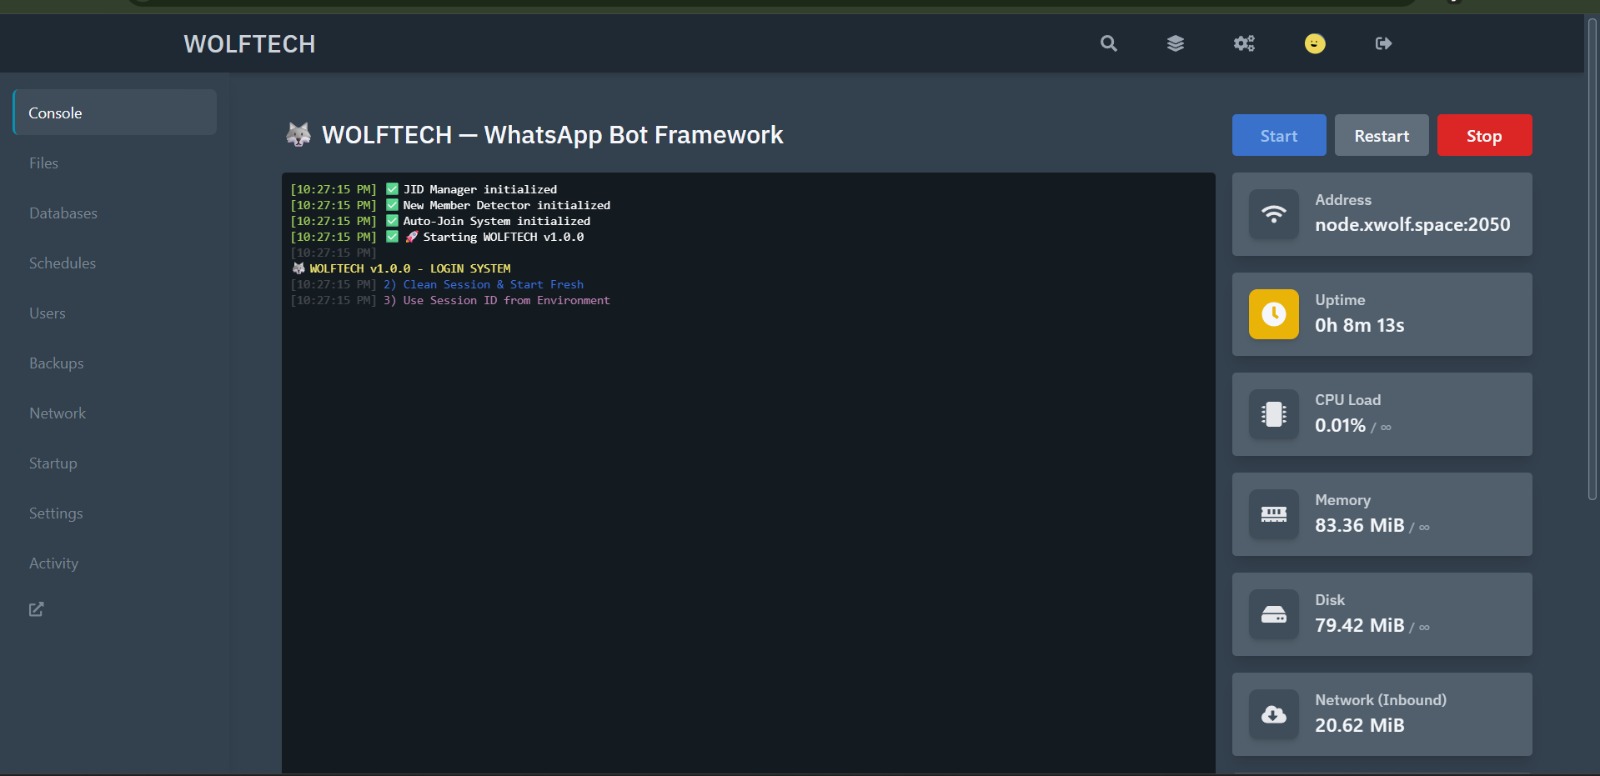Image resolution: width=1600 pixels, height=776 pixels.
Task: Click the 'JID Manager initialized' console line
Action: 424,189
